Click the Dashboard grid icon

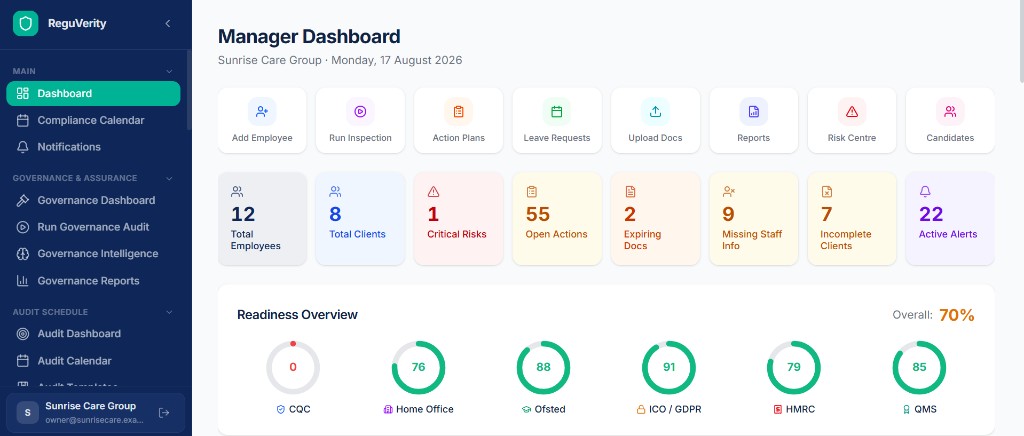(23, 93)
